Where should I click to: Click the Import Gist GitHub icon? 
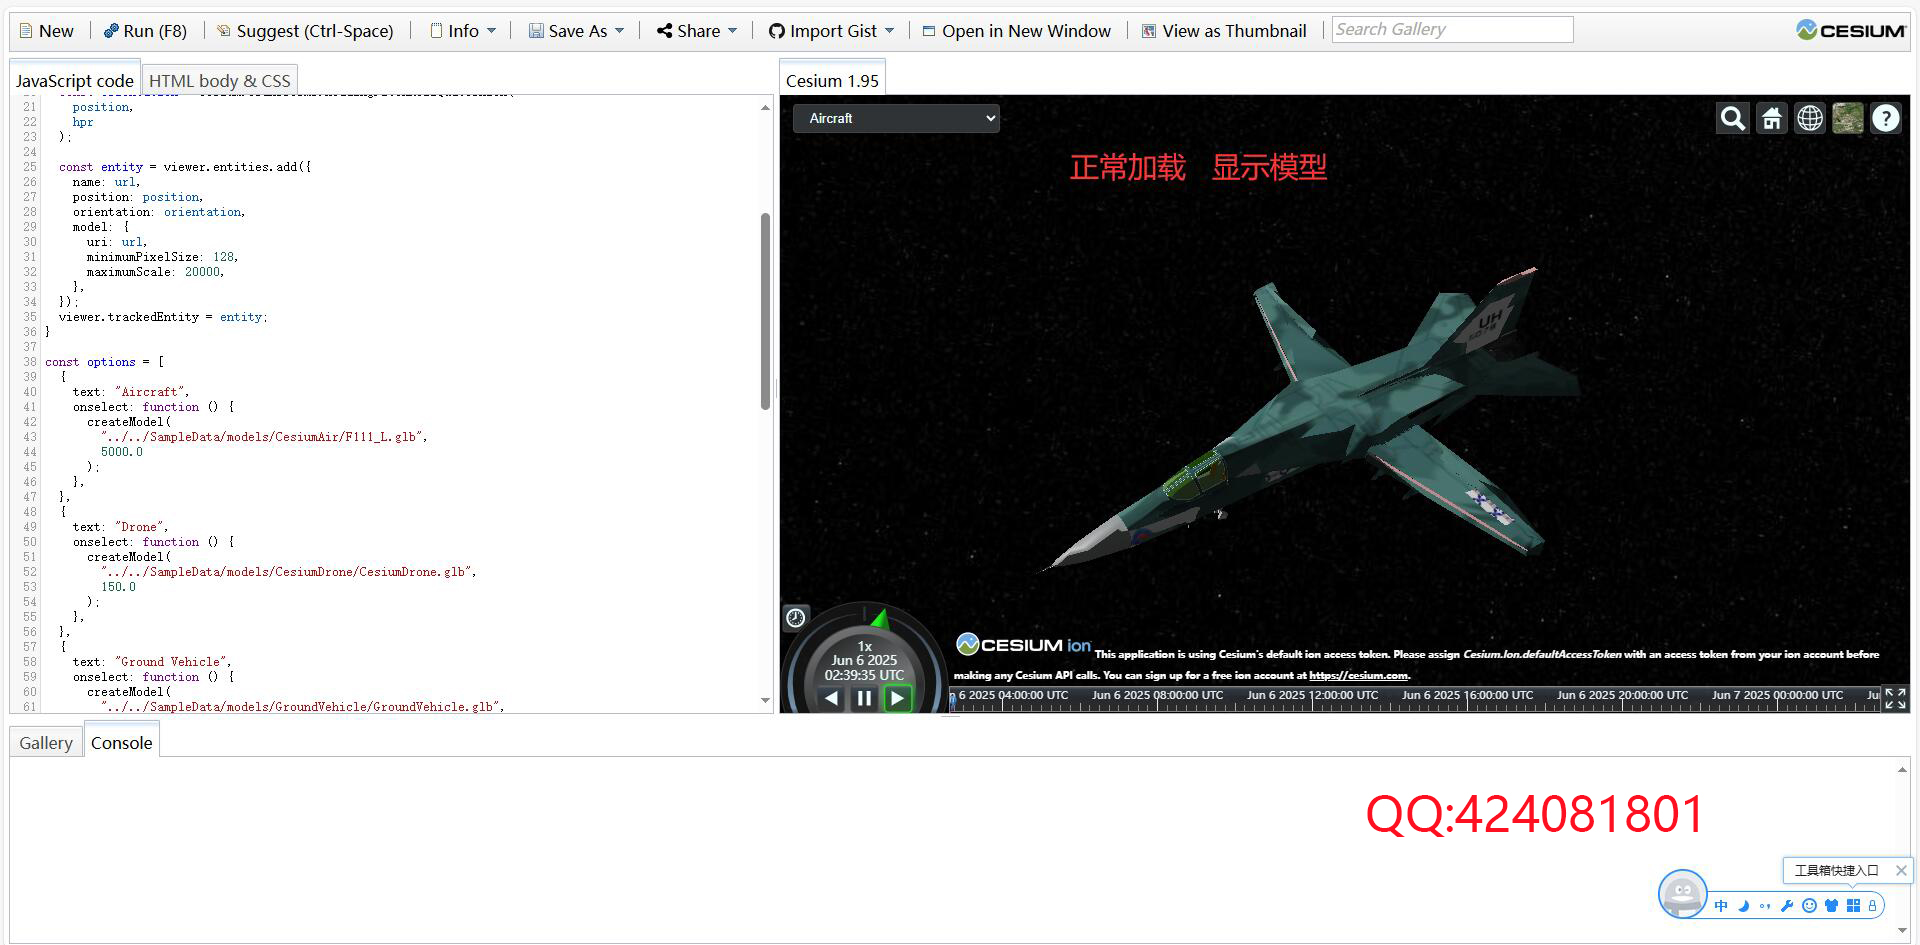(776, 31)
